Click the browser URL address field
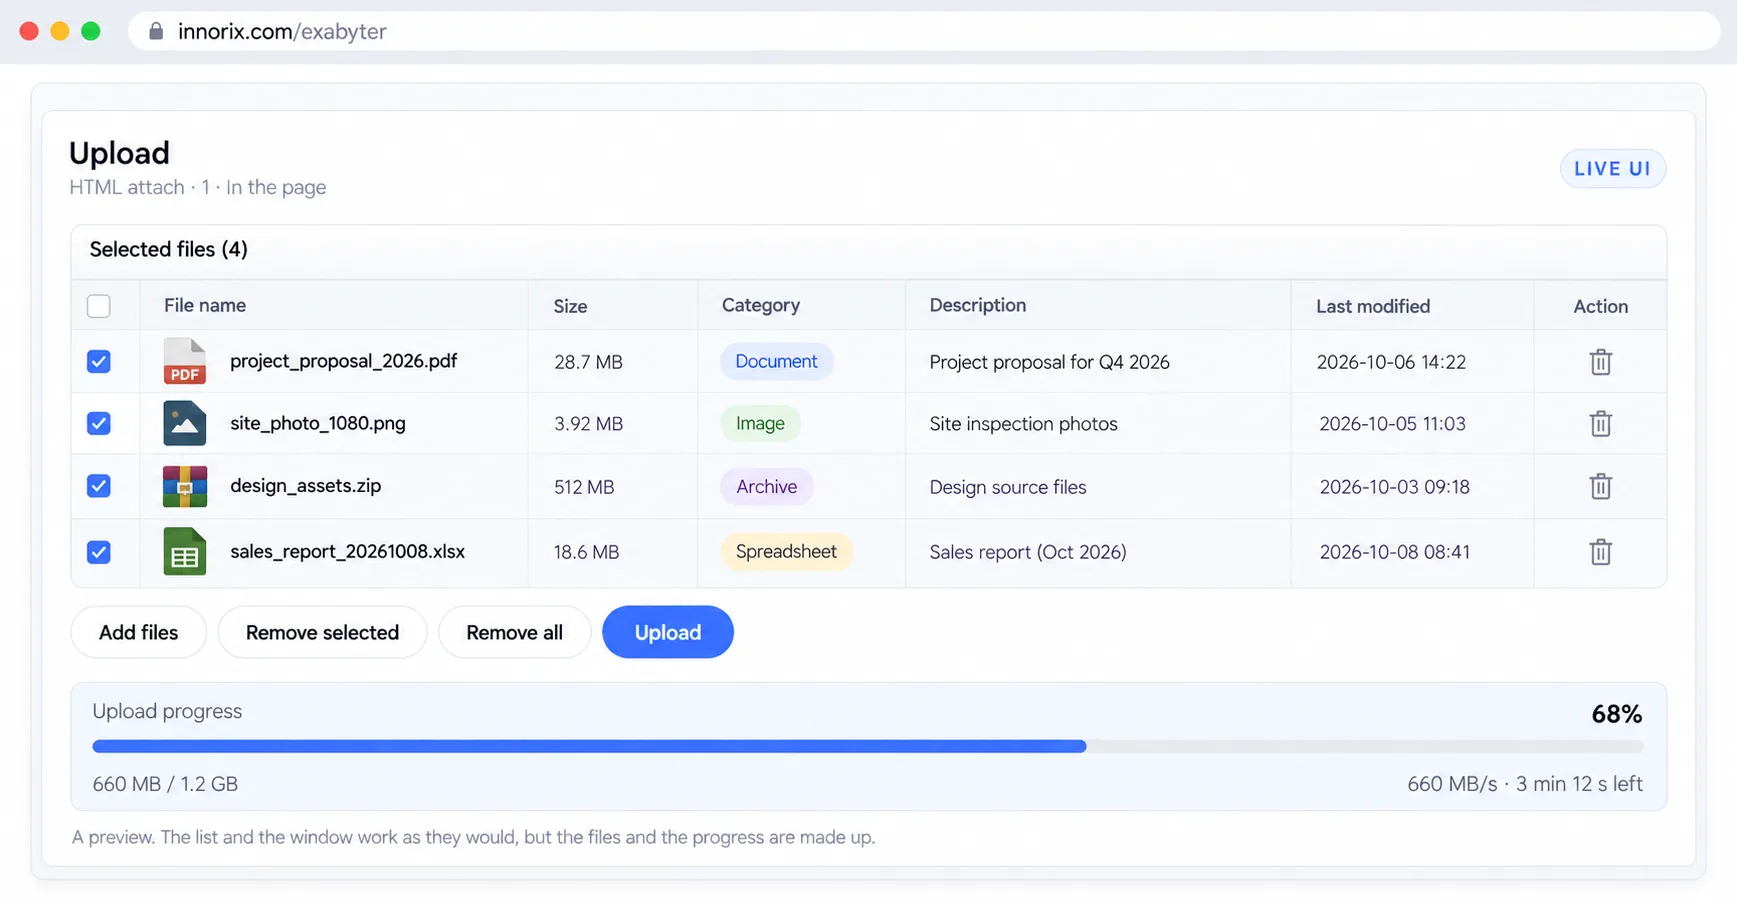The image size is (1737, 905). [x=924, y=31]
